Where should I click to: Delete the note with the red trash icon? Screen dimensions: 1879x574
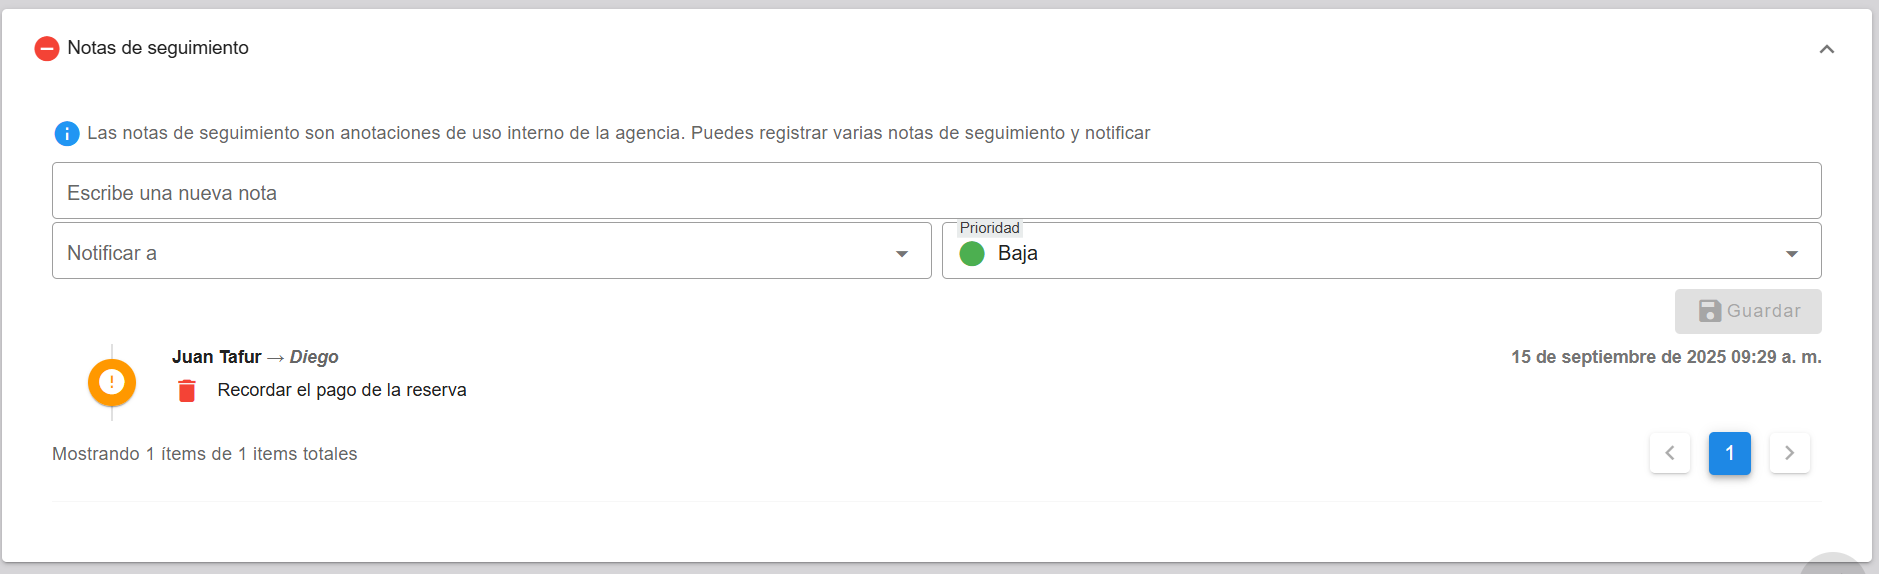pos(187,390)
